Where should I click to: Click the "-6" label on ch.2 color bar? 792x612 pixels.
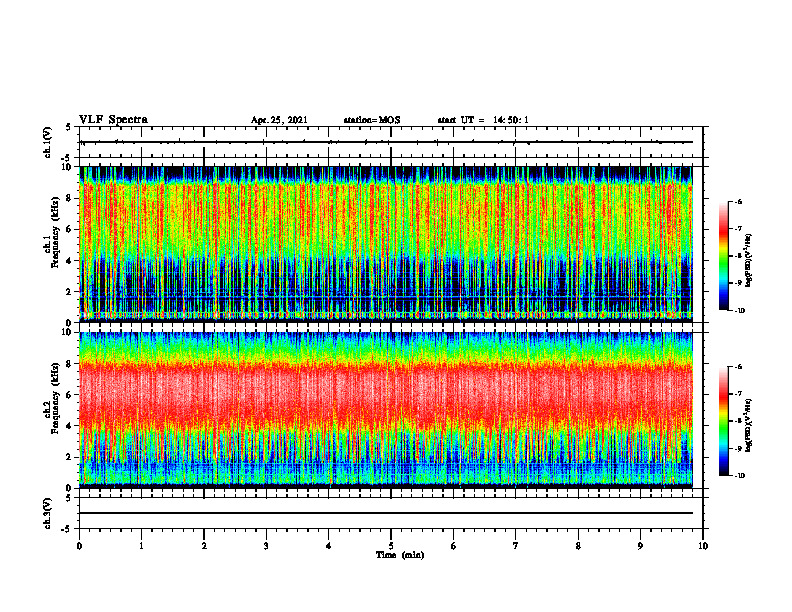coord(738,367)
